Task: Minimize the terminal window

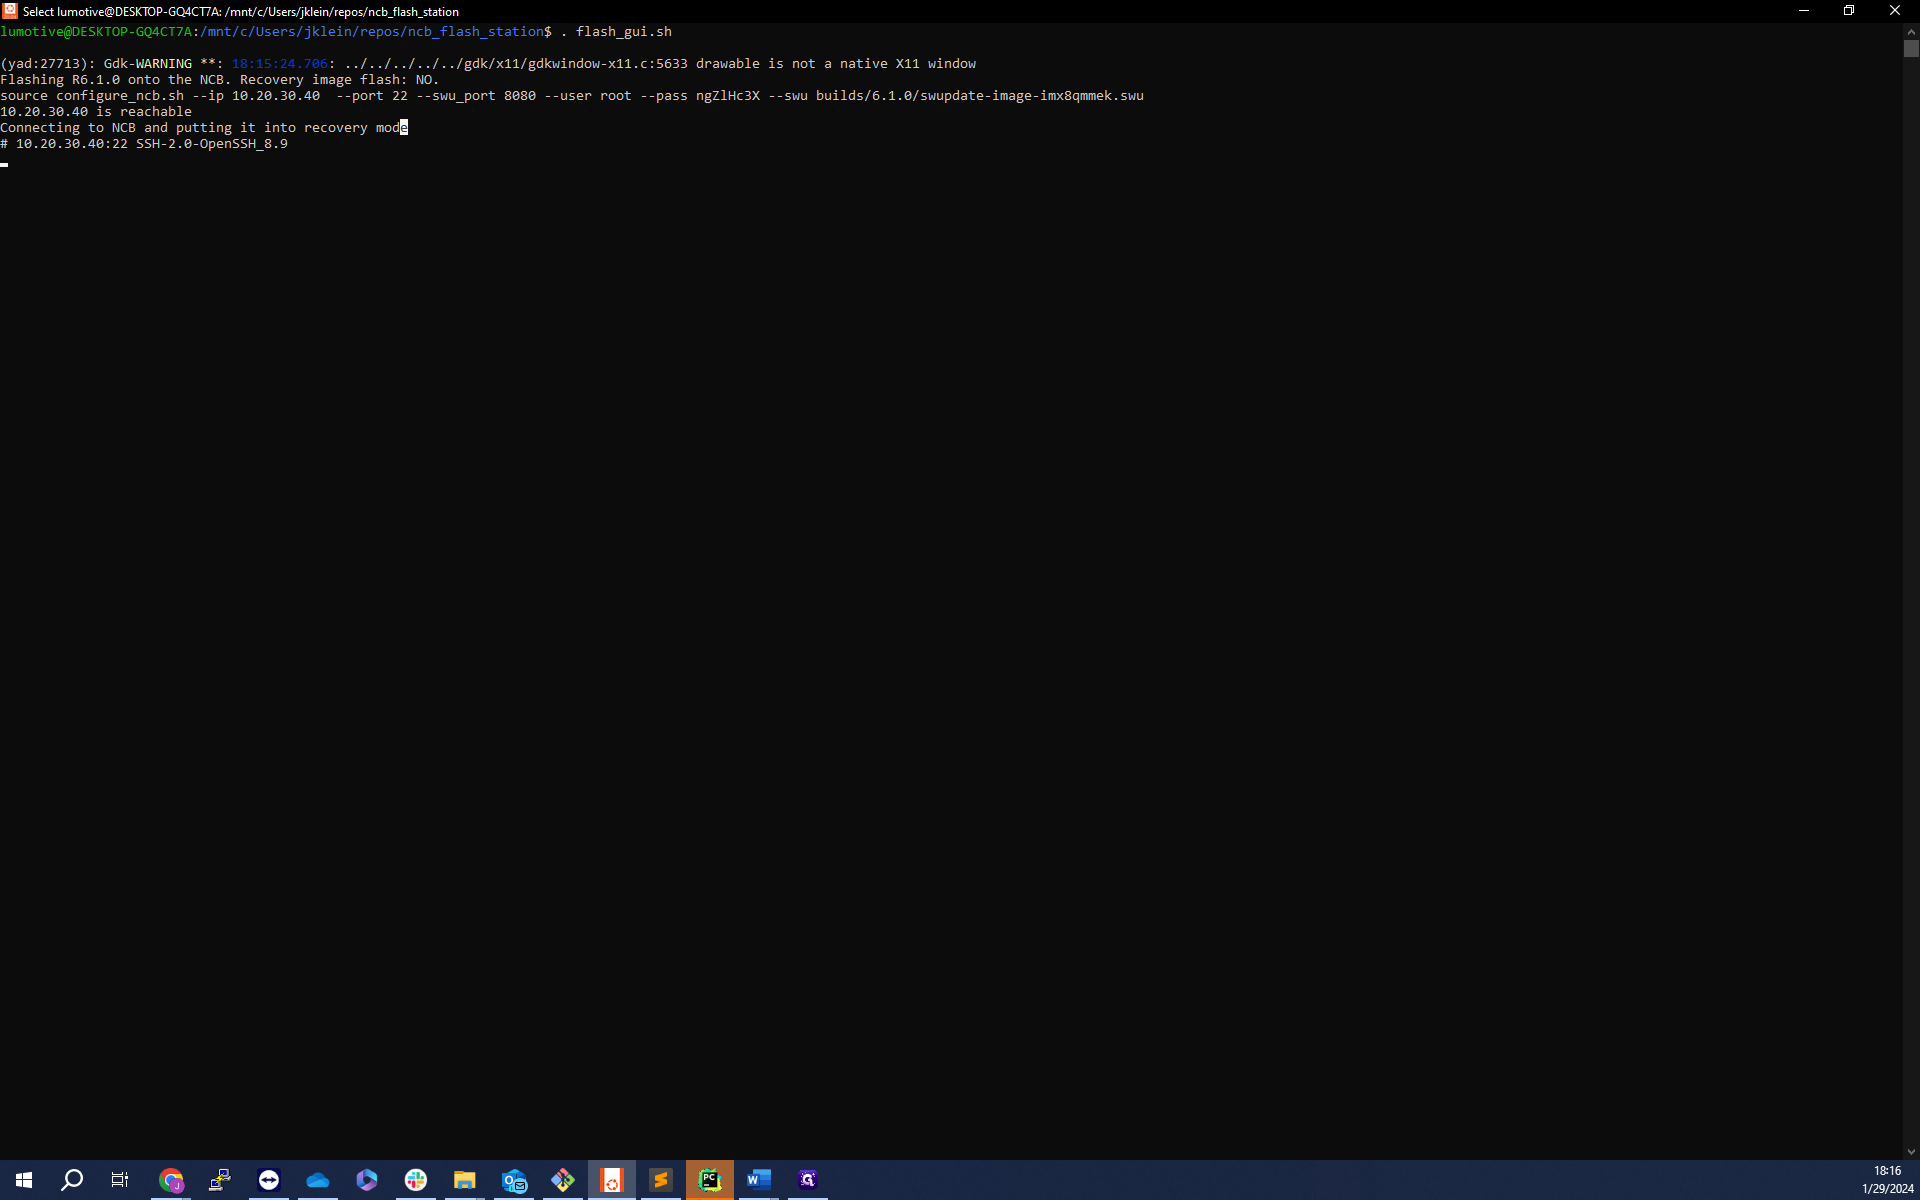Action: click(x=1804, y=11)
